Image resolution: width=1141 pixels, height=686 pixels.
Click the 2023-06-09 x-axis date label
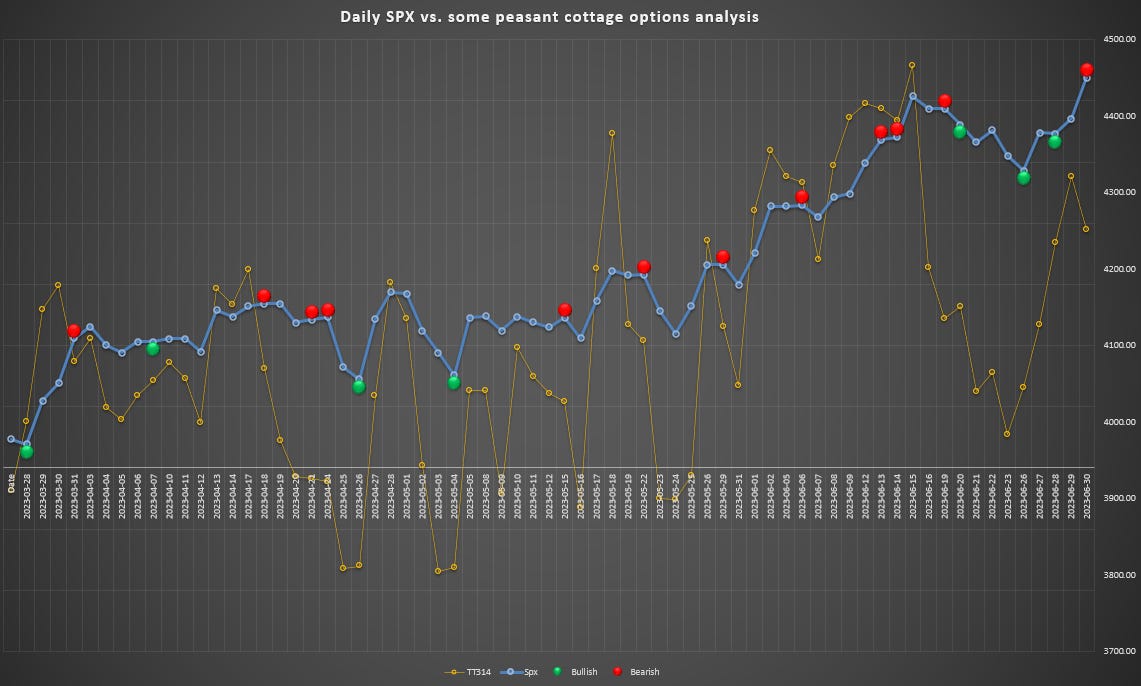(849, 496)
